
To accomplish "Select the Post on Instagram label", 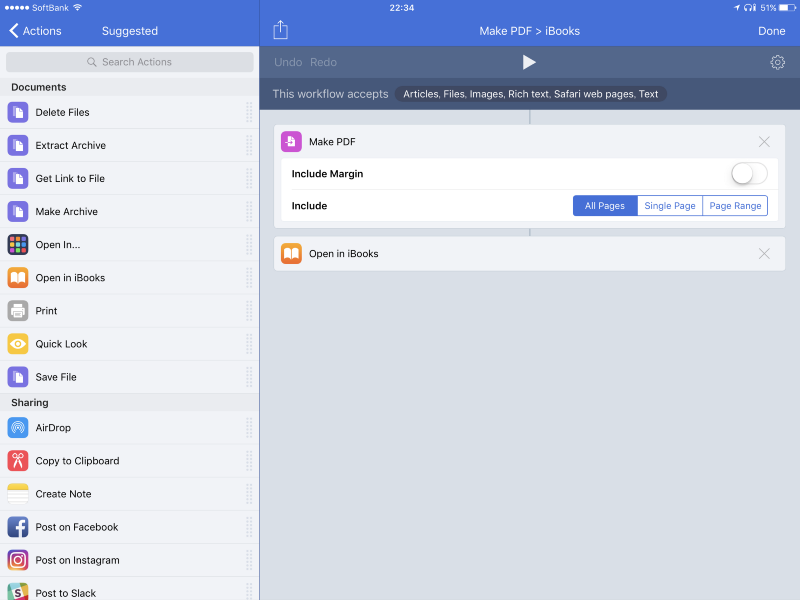I will pyautogui.click(x=77, y=560).
